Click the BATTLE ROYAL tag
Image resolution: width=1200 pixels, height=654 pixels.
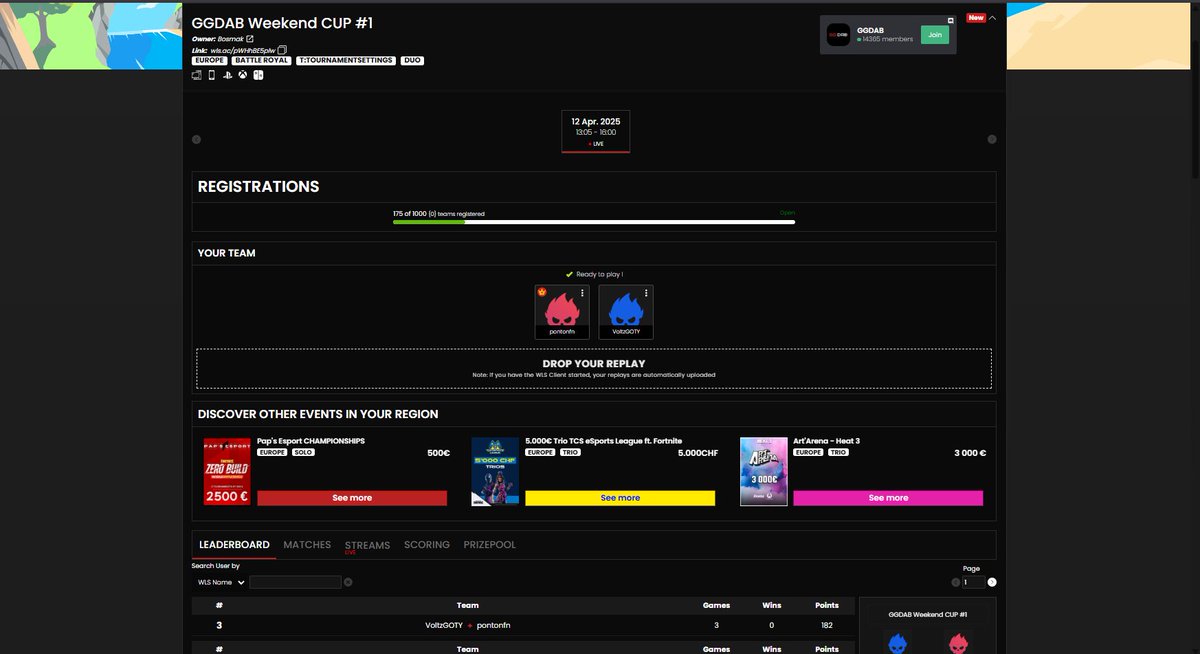pyautogui.click(x=262, y=60)
